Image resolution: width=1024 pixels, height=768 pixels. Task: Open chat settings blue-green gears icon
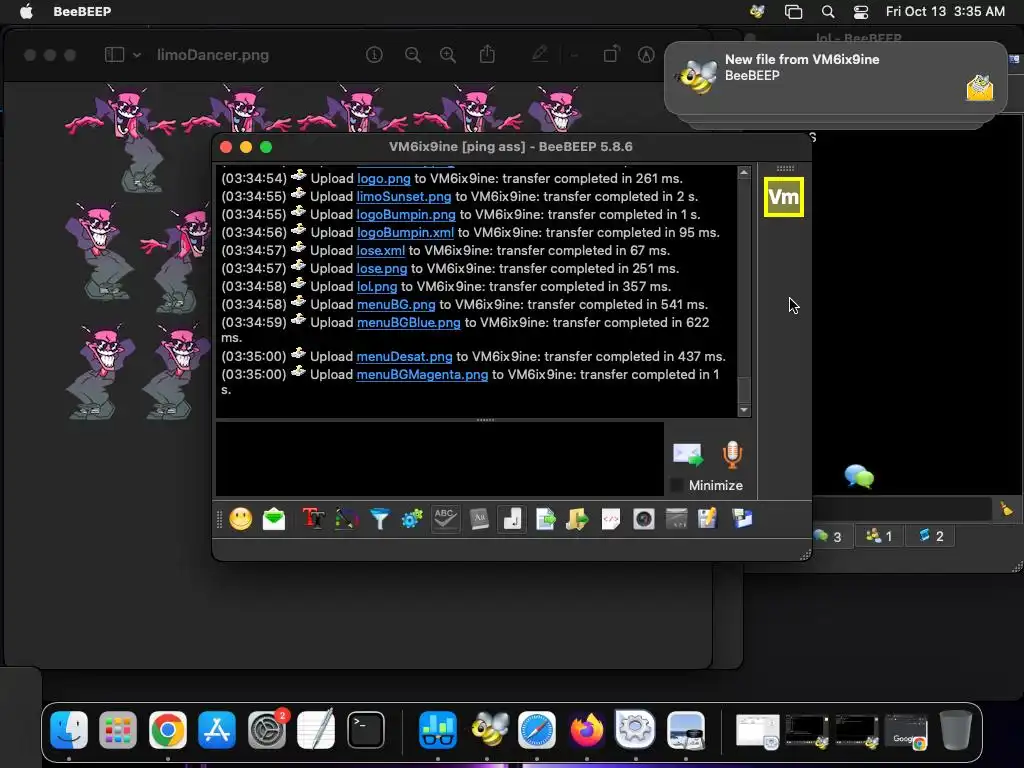pos(412,519)
